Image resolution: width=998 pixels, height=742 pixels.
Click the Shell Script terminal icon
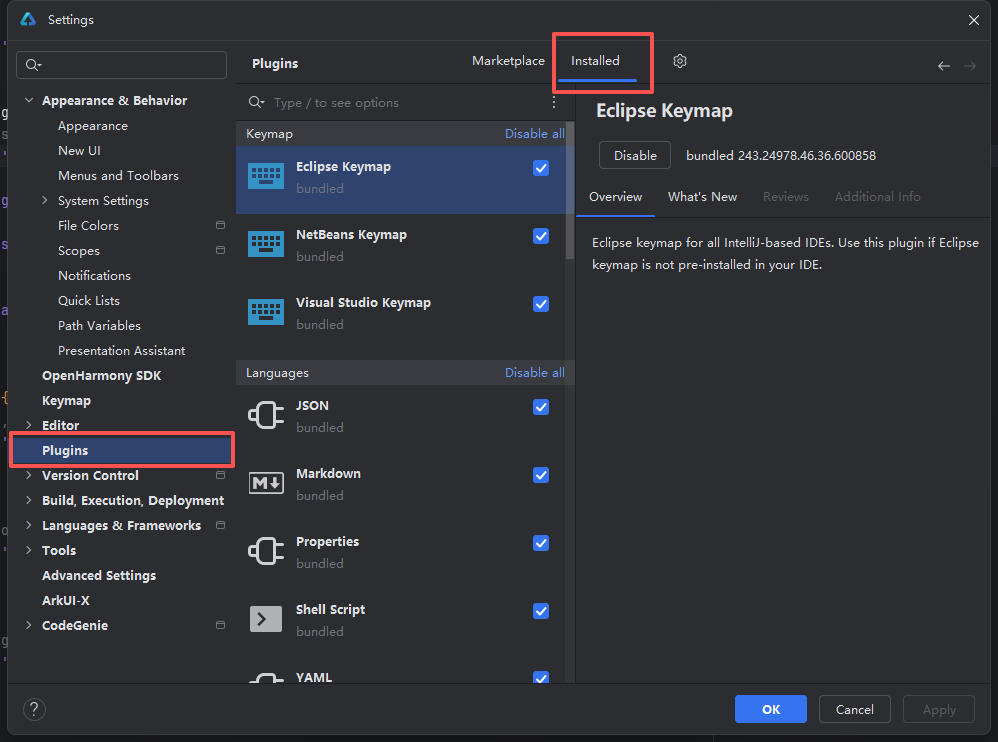265,619
